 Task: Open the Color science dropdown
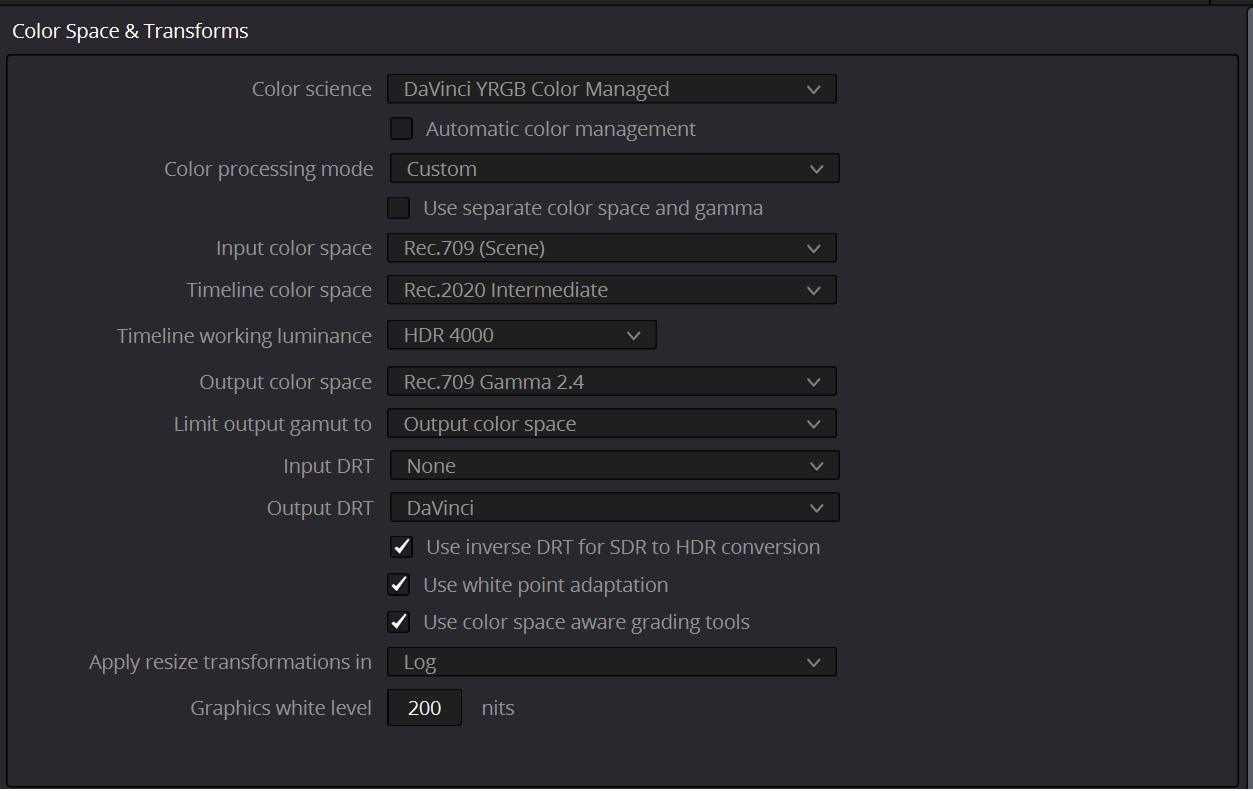pos(612,89)
